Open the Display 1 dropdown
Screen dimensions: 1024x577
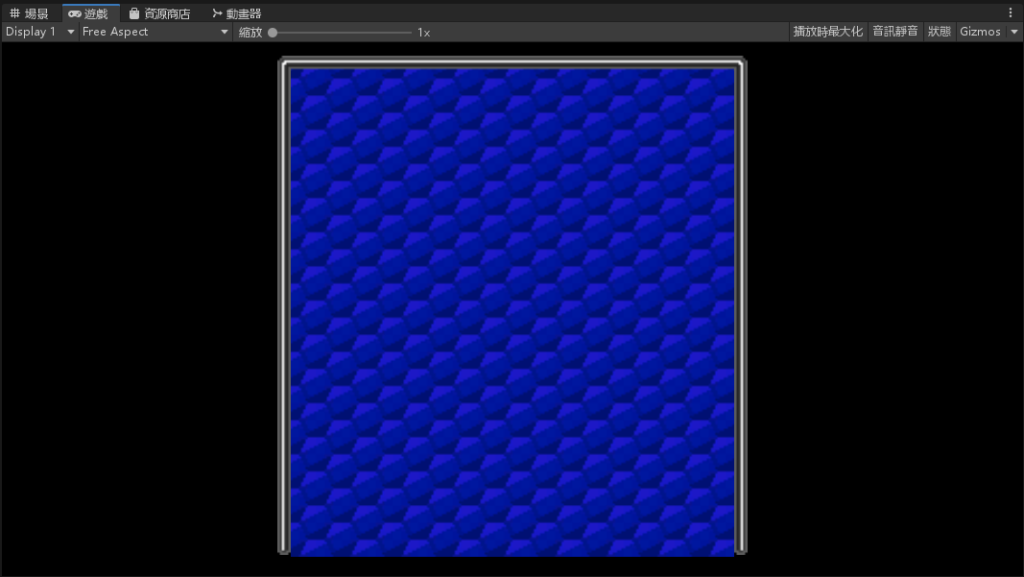point(40,32)
